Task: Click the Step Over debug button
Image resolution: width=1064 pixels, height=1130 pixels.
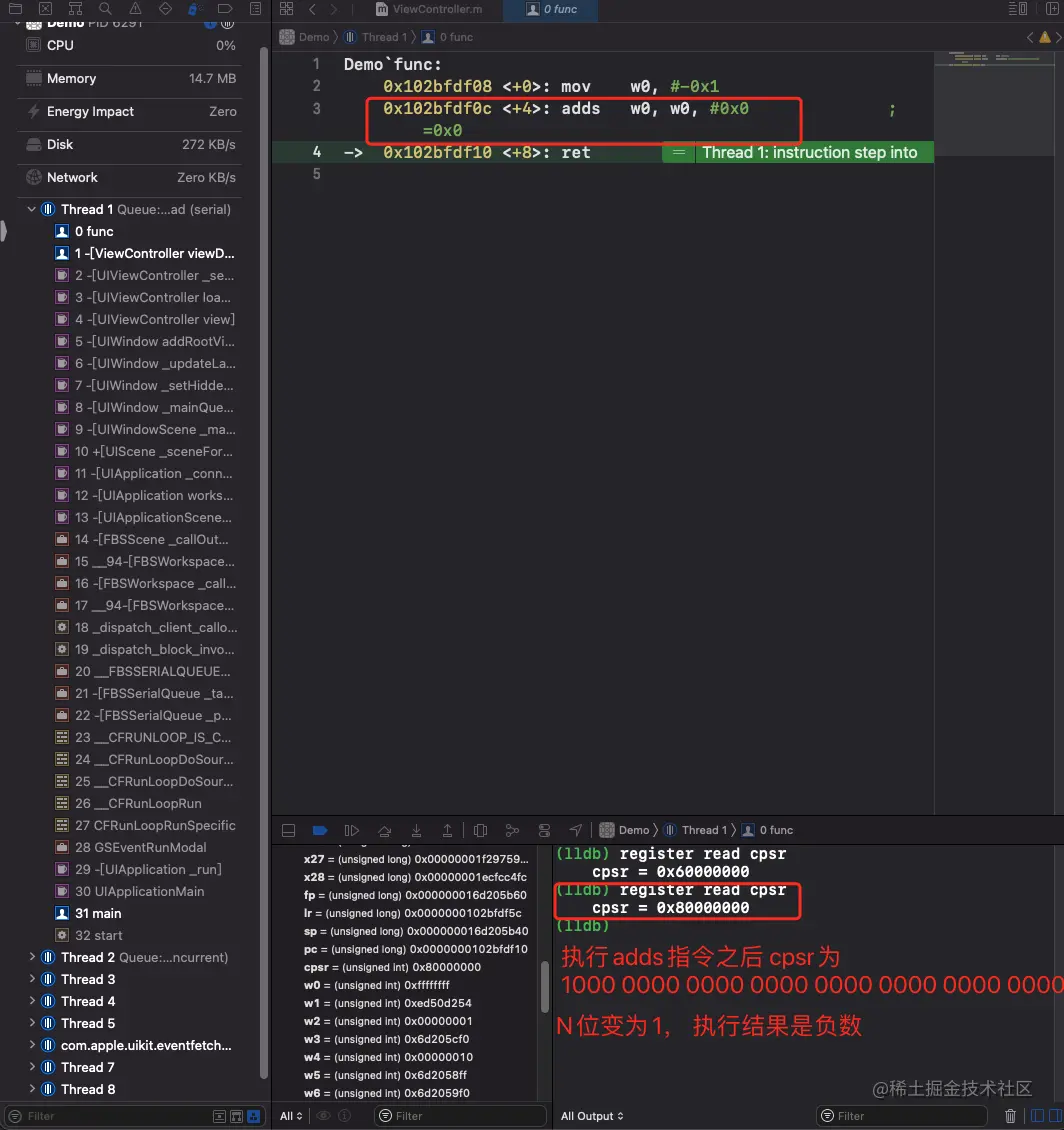Action: pos(384,830)
